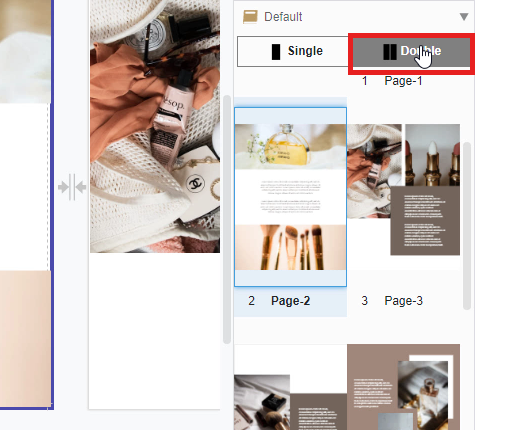Click the single-page black rectangle icon
The height and width of the screenshot is (430, 529).
click(x=276, y=52)
